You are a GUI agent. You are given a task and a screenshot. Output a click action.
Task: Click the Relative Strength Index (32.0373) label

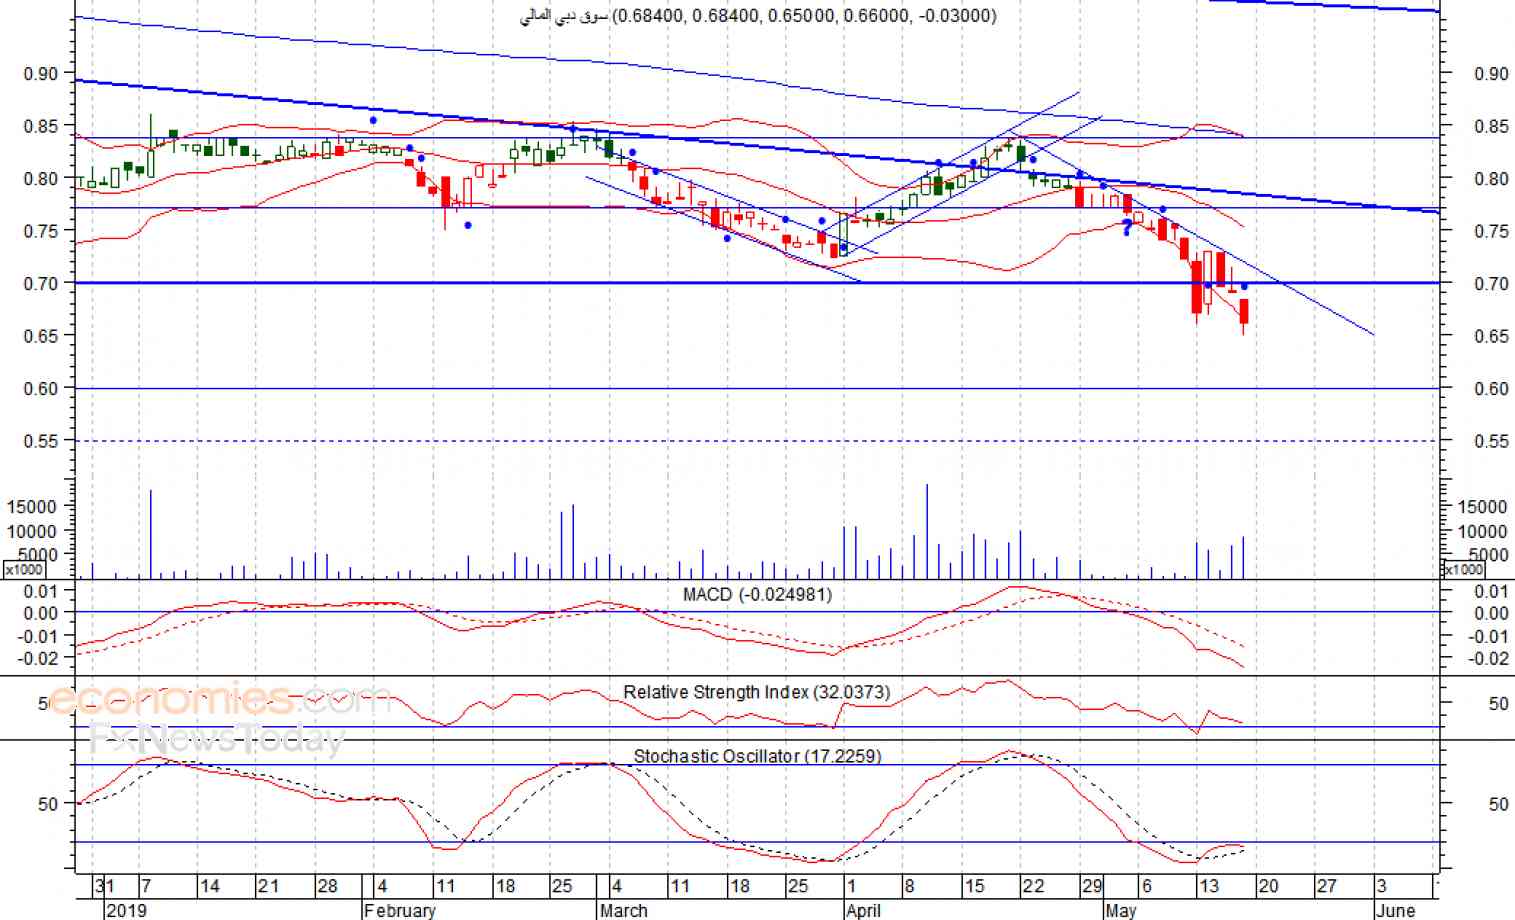(756, 692)
